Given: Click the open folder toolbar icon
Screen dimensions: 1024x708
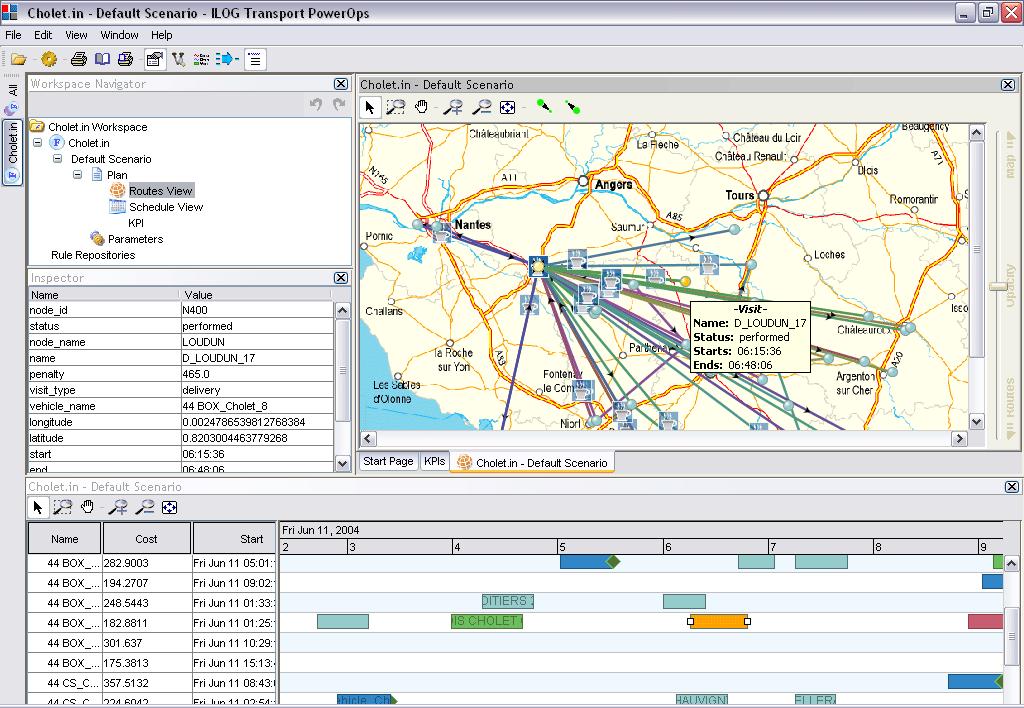Looking at the screenshot, I should pyautogui.click(x=18, y=59).
